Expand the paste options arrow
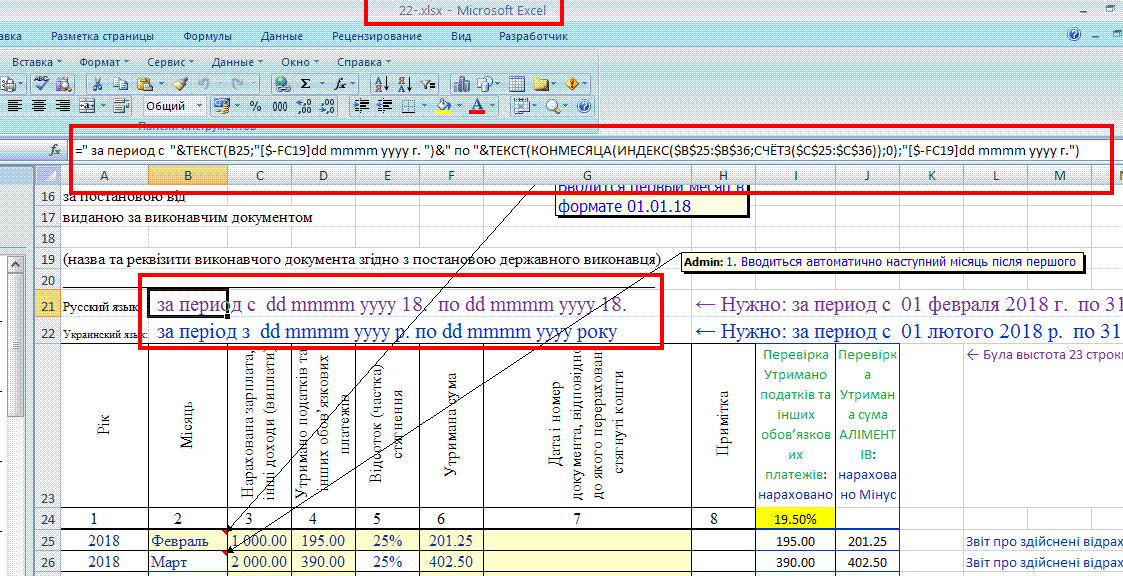The image size is (1123, 576). [x=161, y=84]
